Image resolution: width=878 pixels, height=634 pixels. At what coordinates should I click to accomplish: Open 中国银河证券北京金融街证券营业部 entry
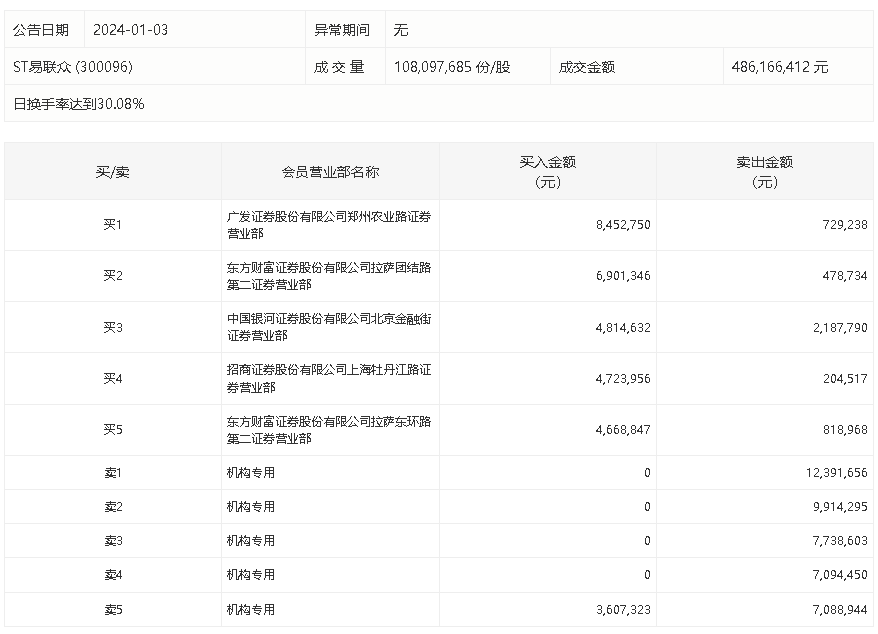329,327
